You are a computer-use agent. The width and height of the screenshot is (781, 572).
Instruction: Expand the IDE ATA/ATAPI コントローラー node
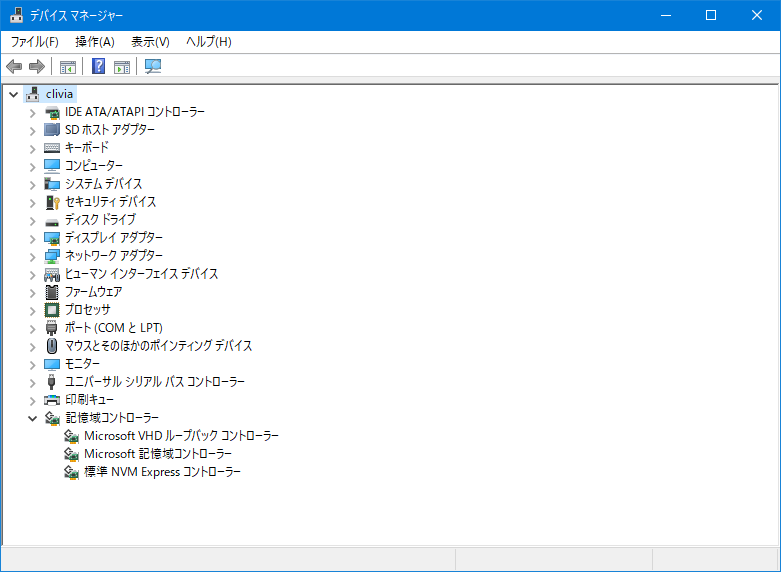33,113
